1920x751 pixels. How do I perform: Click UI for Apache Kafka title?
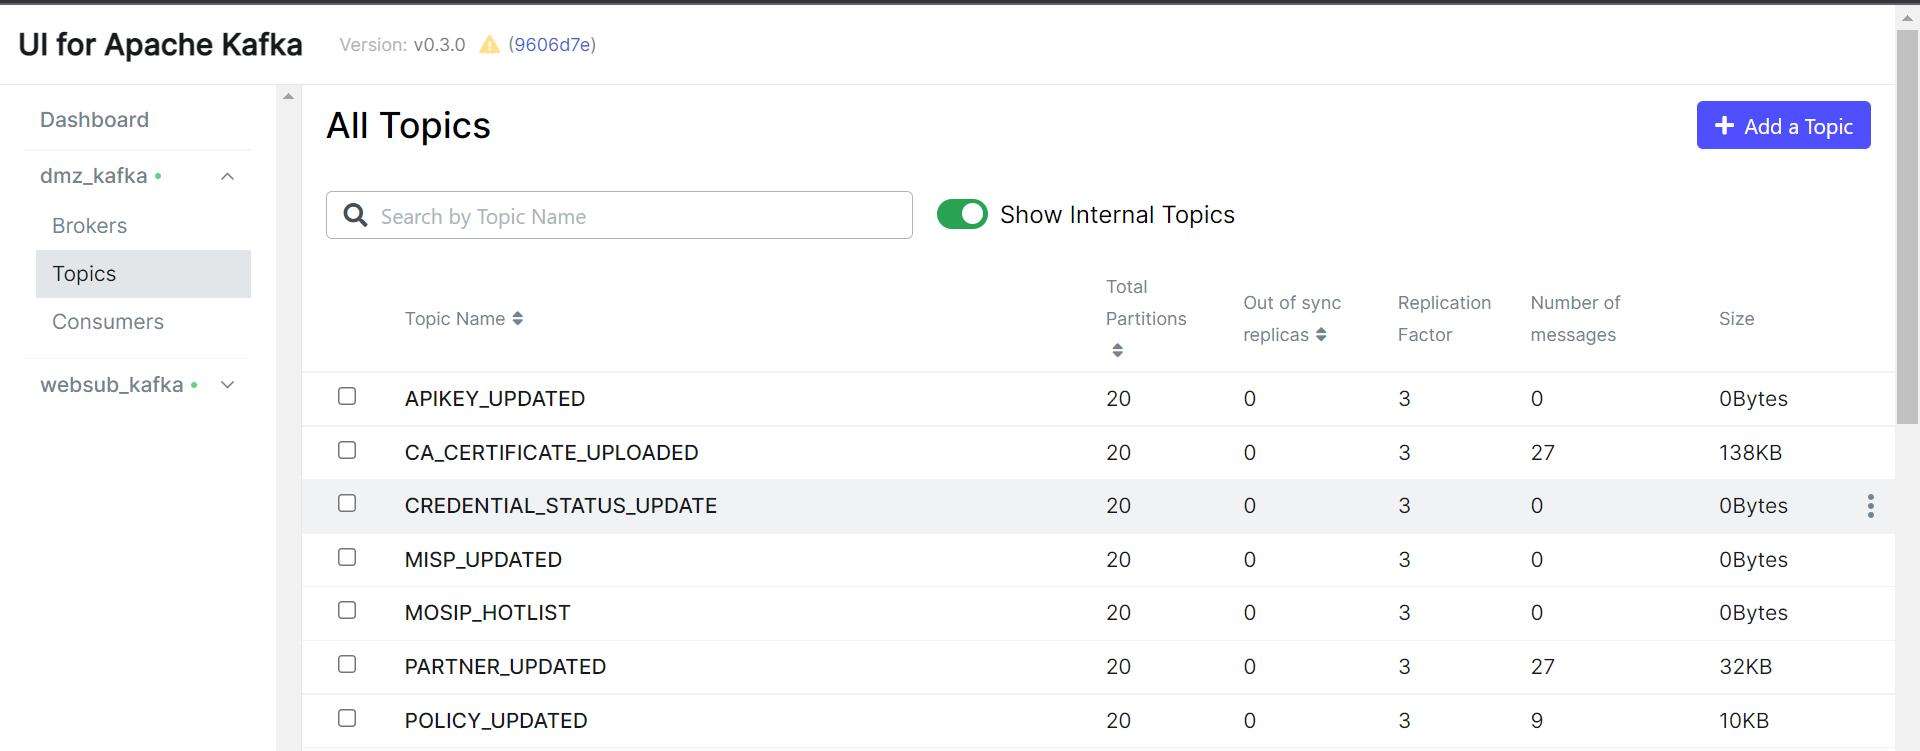(x=160, y=45)
